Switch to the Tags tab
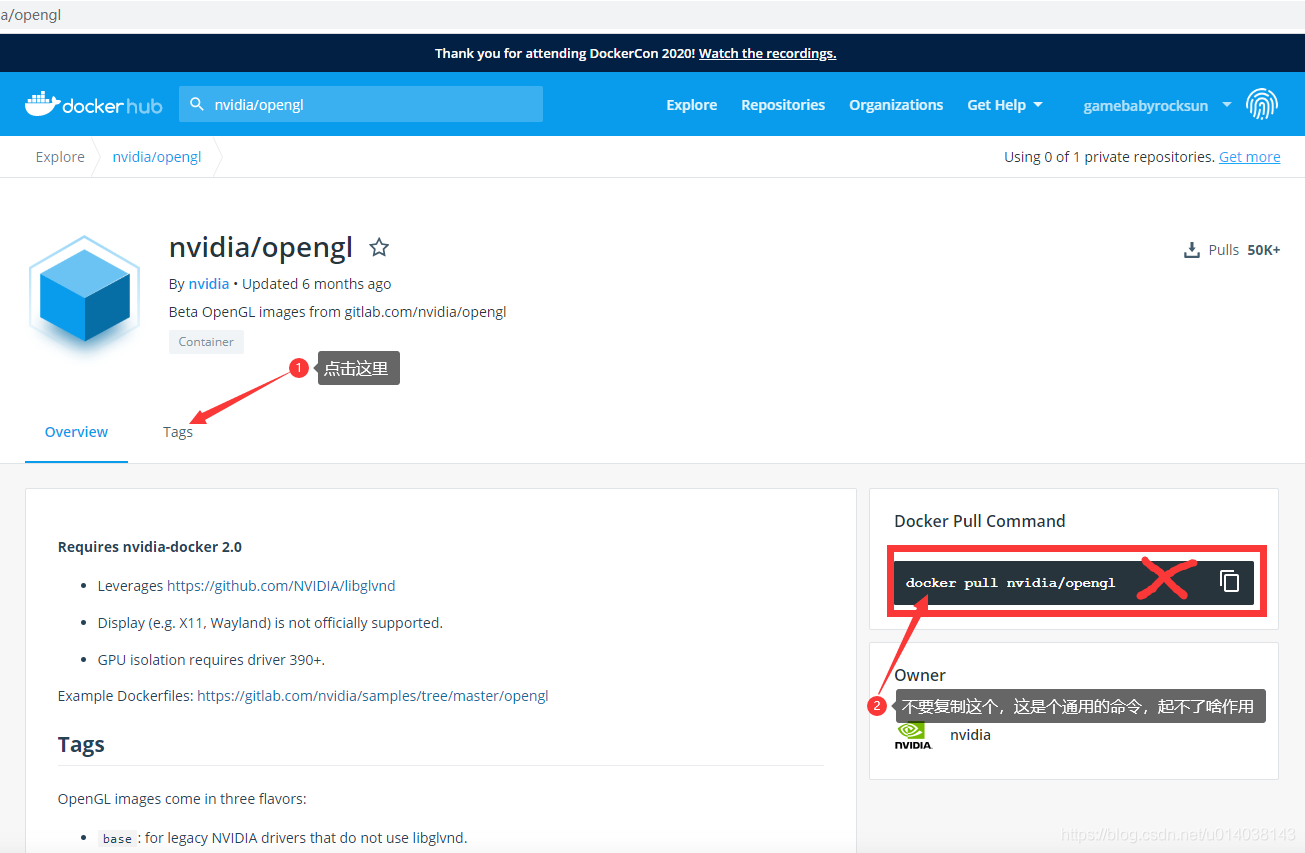Image resolution: width=1305 pixels, height=853 pixels. pyautogui.click(x=178, y=432)
